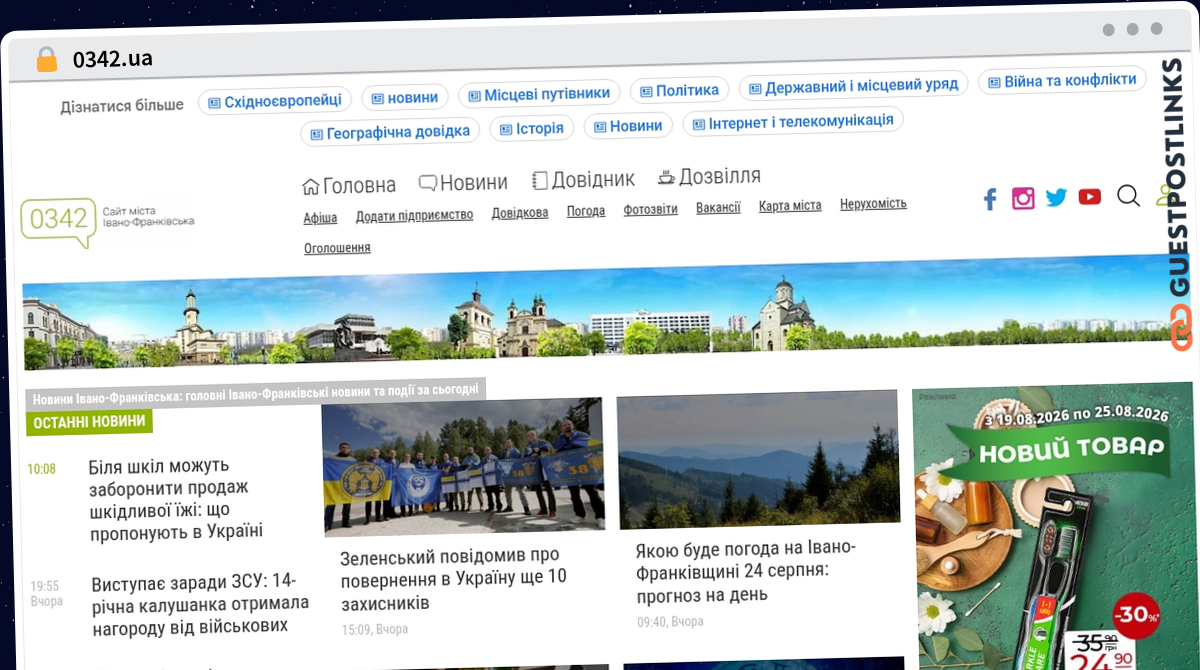Click Додати підприємство link

414,215
